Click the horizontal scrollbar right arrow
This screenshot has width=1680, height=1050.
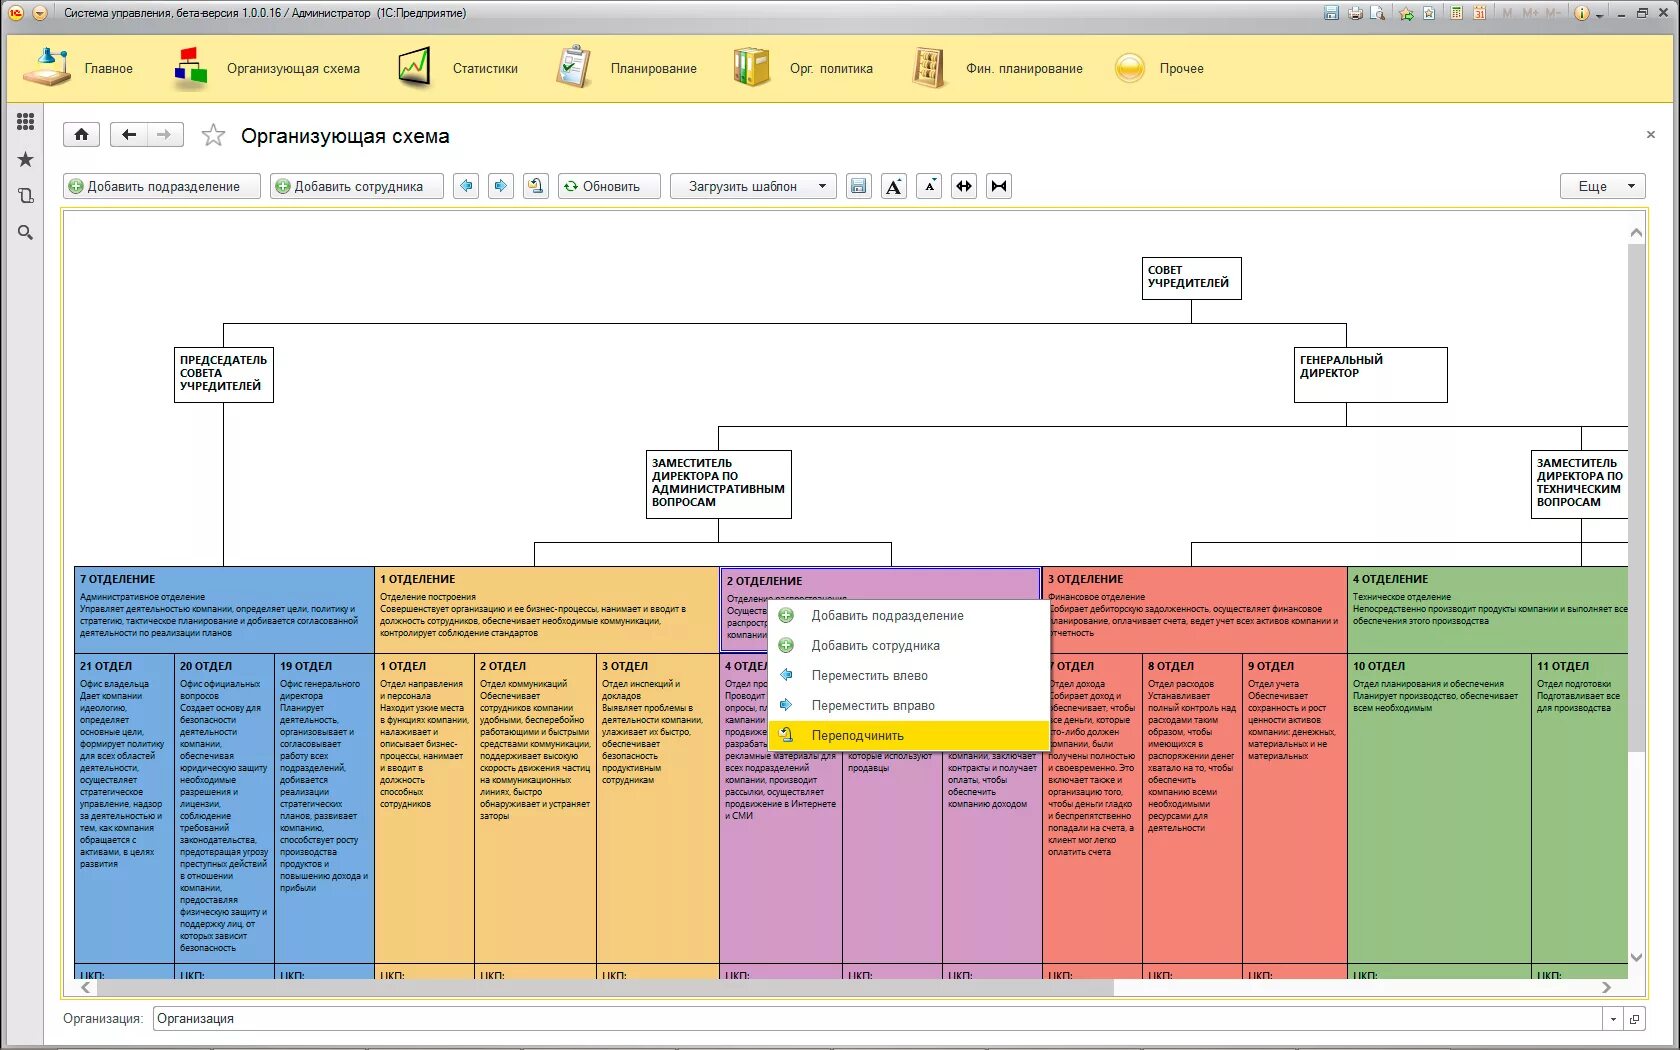1606,987
